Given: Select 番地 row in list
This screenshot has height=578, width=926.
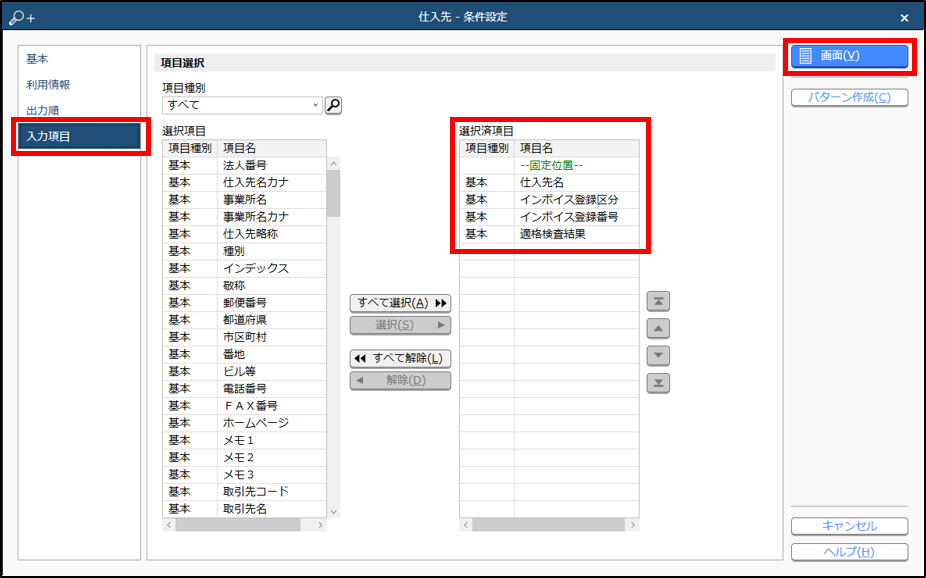Looking at the screenshot, I should click(244, 354).
